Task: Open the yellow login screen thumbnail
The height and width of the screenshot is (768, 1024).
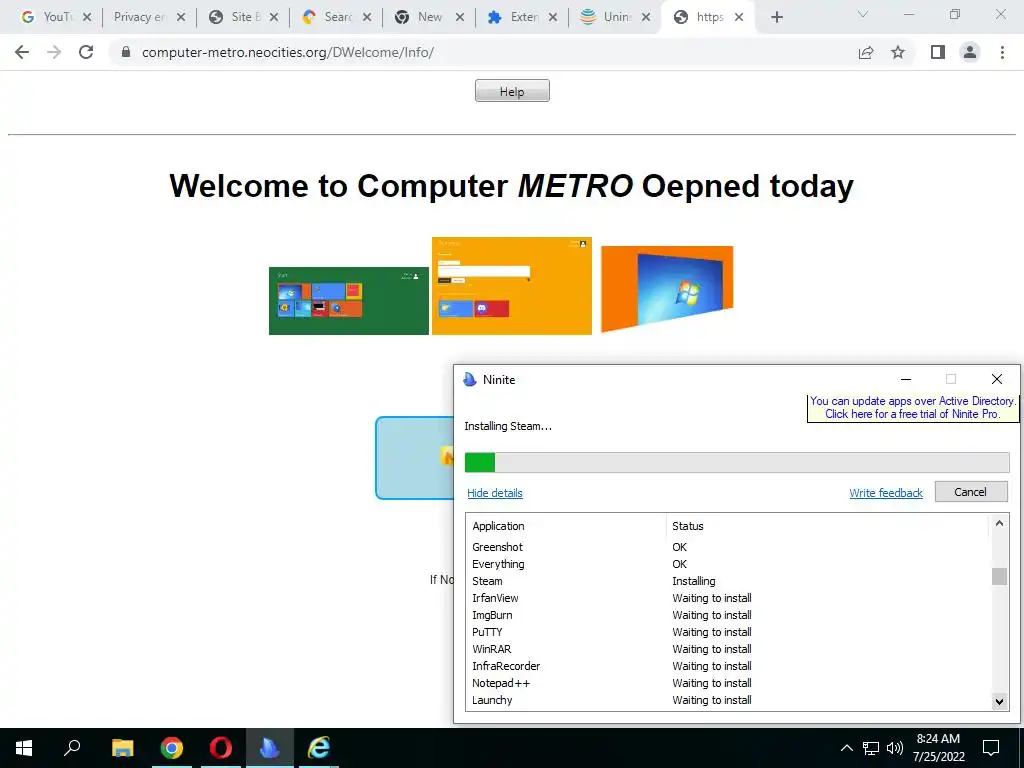Action: coord(512,286)
